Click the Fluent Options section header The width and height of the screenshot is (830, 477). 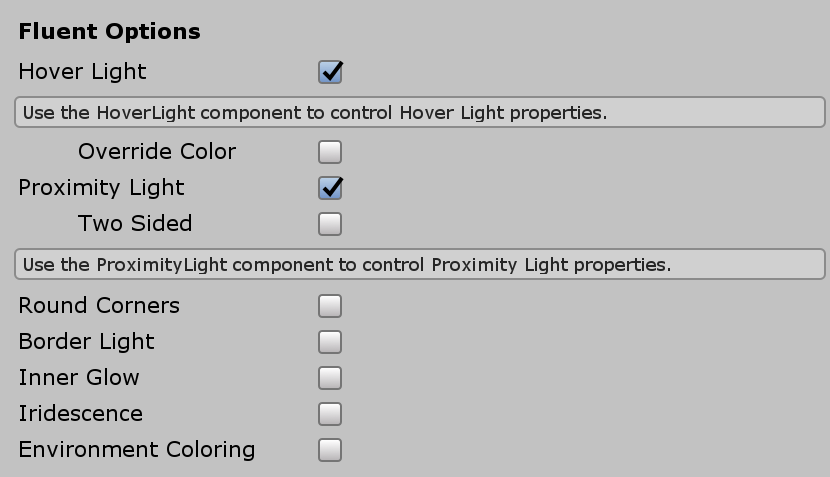coord(109,32)
